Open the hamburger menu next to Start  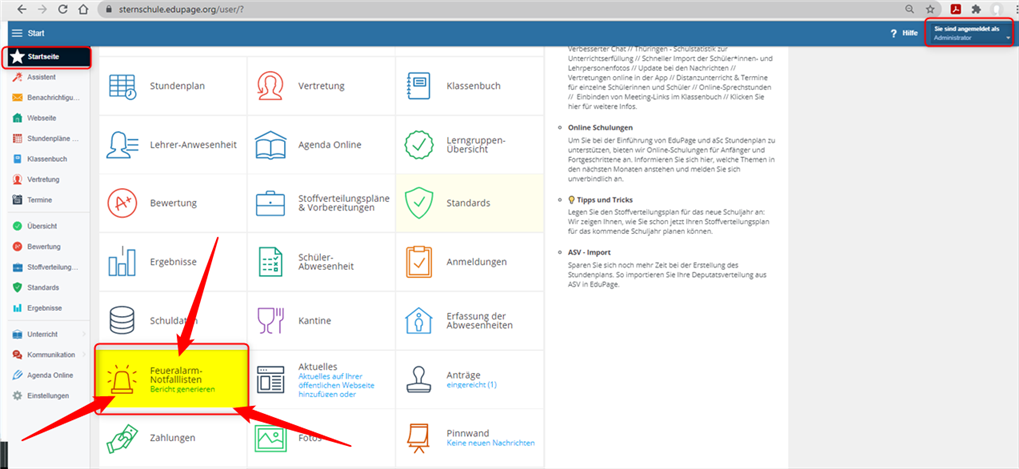tap(17, 33)
